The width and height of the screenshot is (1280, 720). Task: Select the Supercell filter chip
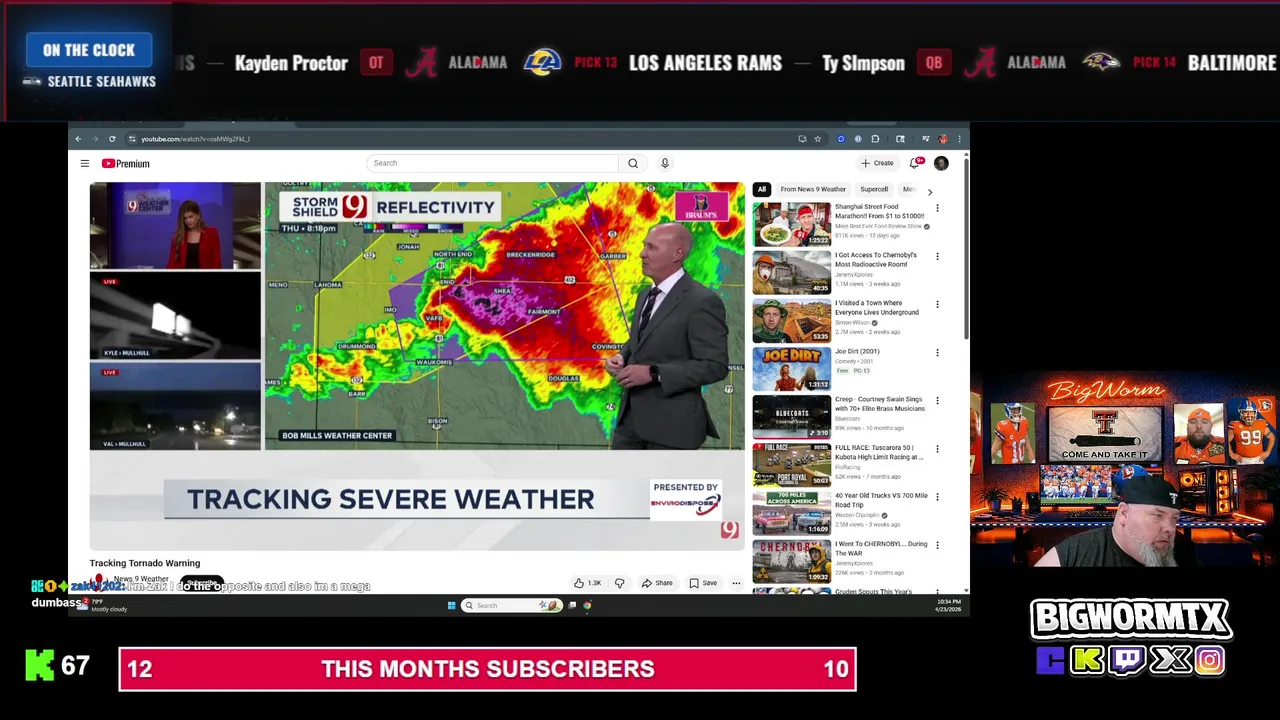(x=874, y=189)
